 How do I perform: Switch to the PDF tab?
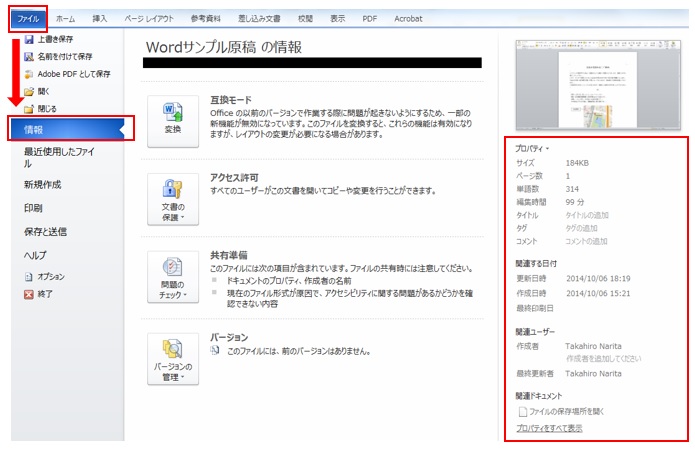[369, 19]
